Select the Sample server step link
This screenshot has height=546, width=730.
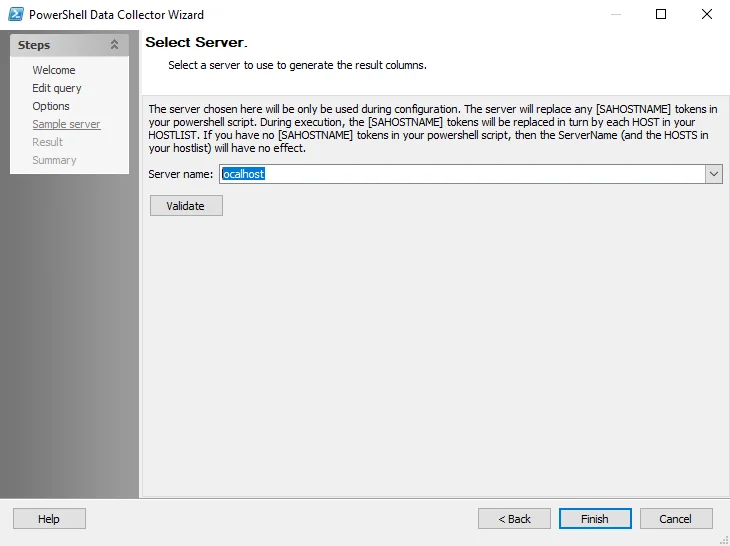(66, 124)
